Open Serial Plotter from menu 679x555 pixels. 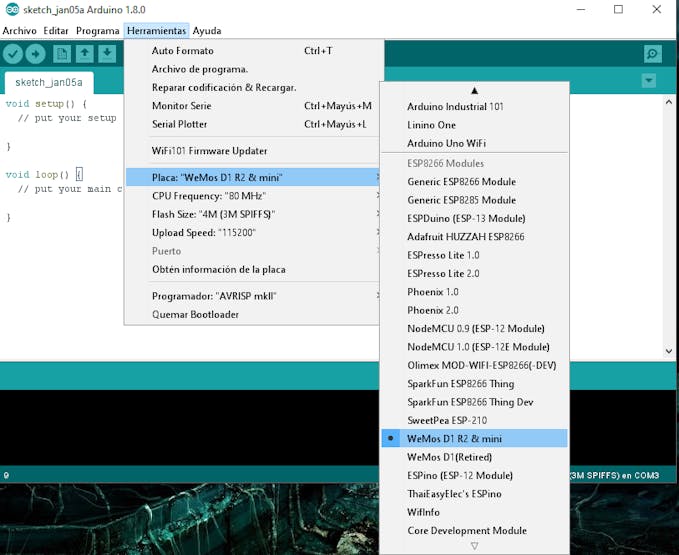pyautogui.click(x=253, y=124)
